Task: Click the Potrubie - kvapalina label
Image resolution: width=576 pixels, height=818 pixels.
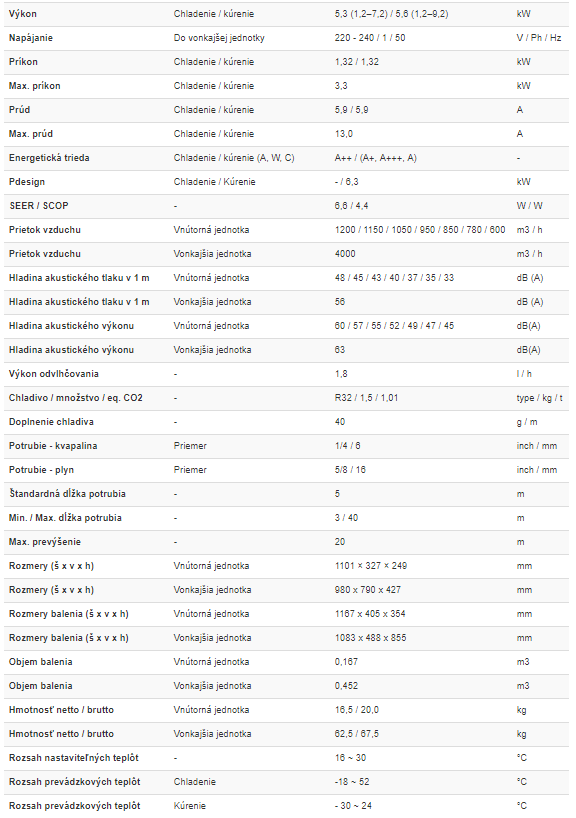Action: [x=53, y=446]
